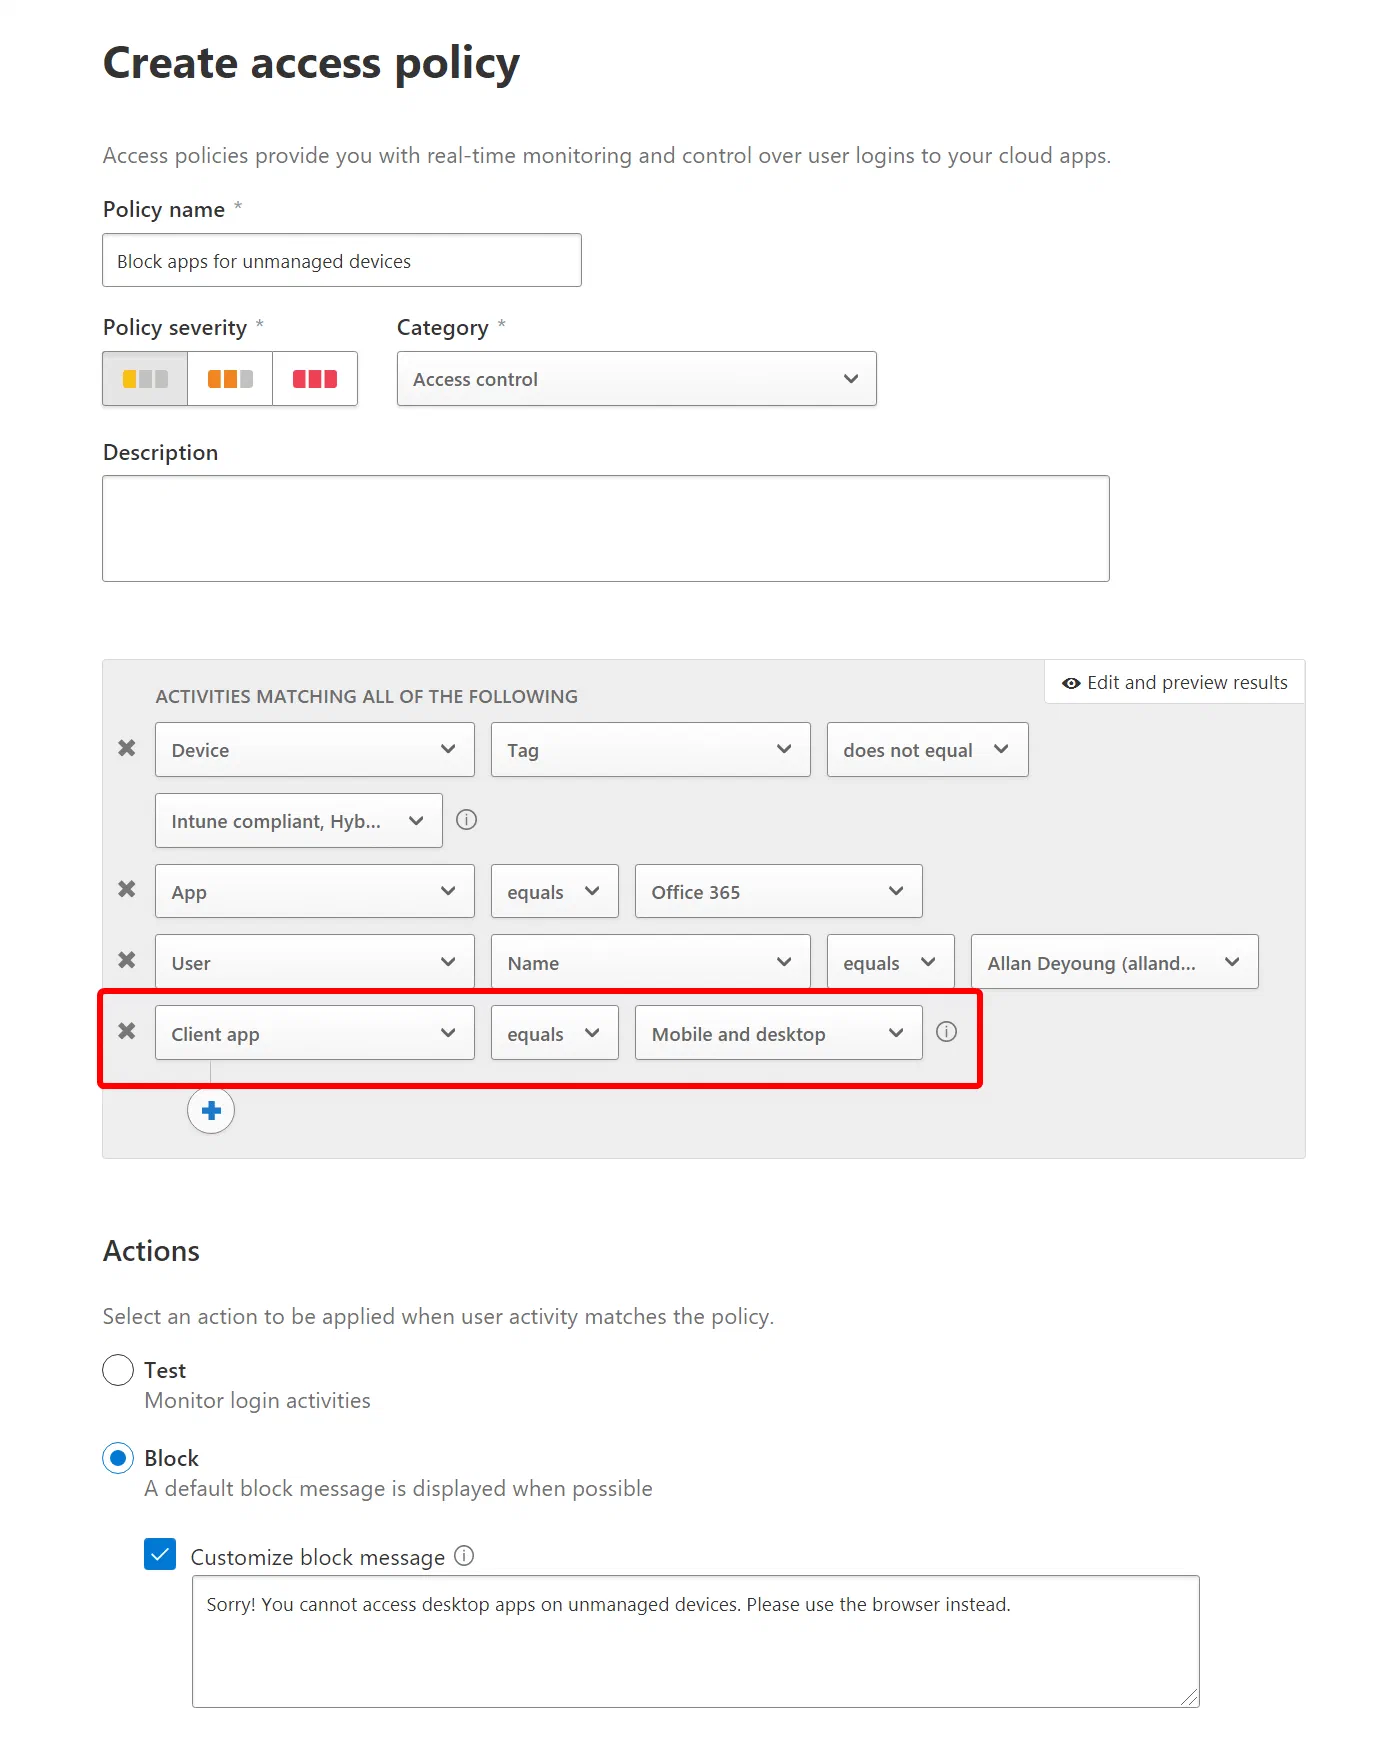The height and width of the screenshot is (1740, 1400).
Task: Set policy severity to medium (orange)
Action: coord(230,379)
